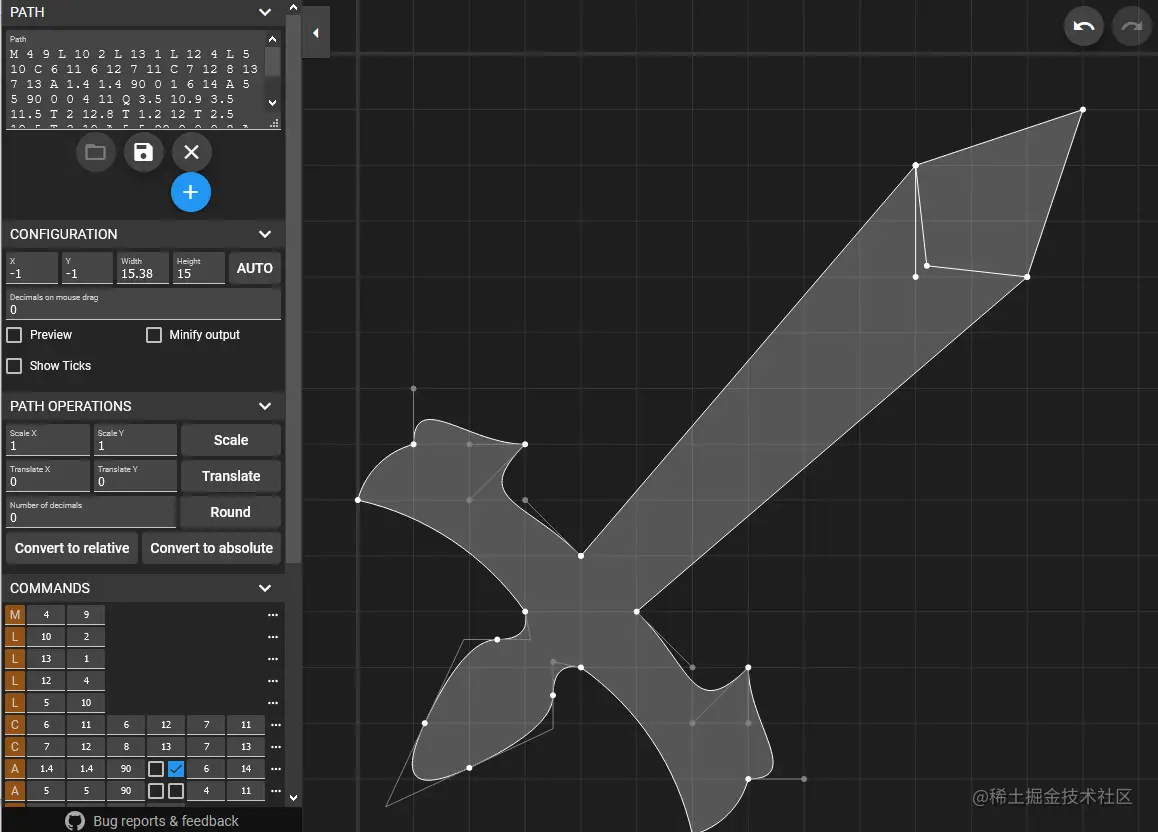Toggle large-arc flag on A 1.4 row
The width and height of the screenshot is (1158, 832).
click(156, 769)
